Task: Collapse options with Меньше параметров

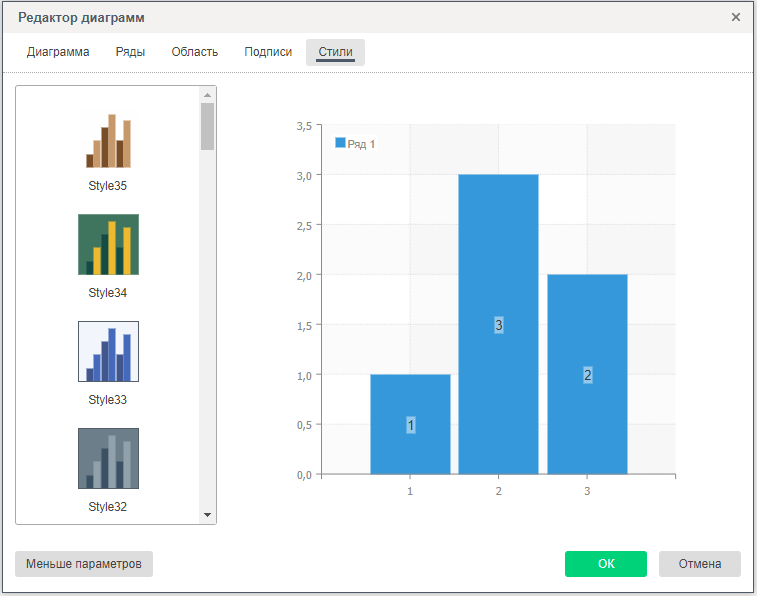Action: tap(84, 564)
